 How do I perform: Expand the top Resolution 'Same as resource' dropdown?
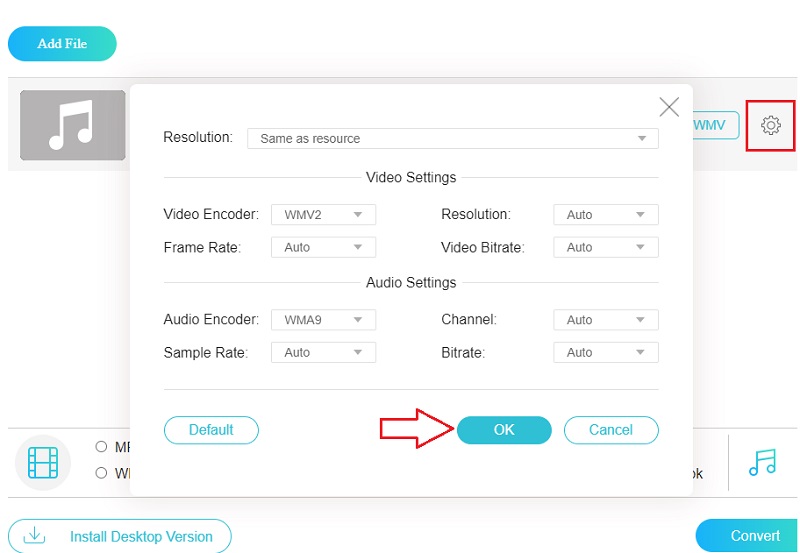(452, 138)
